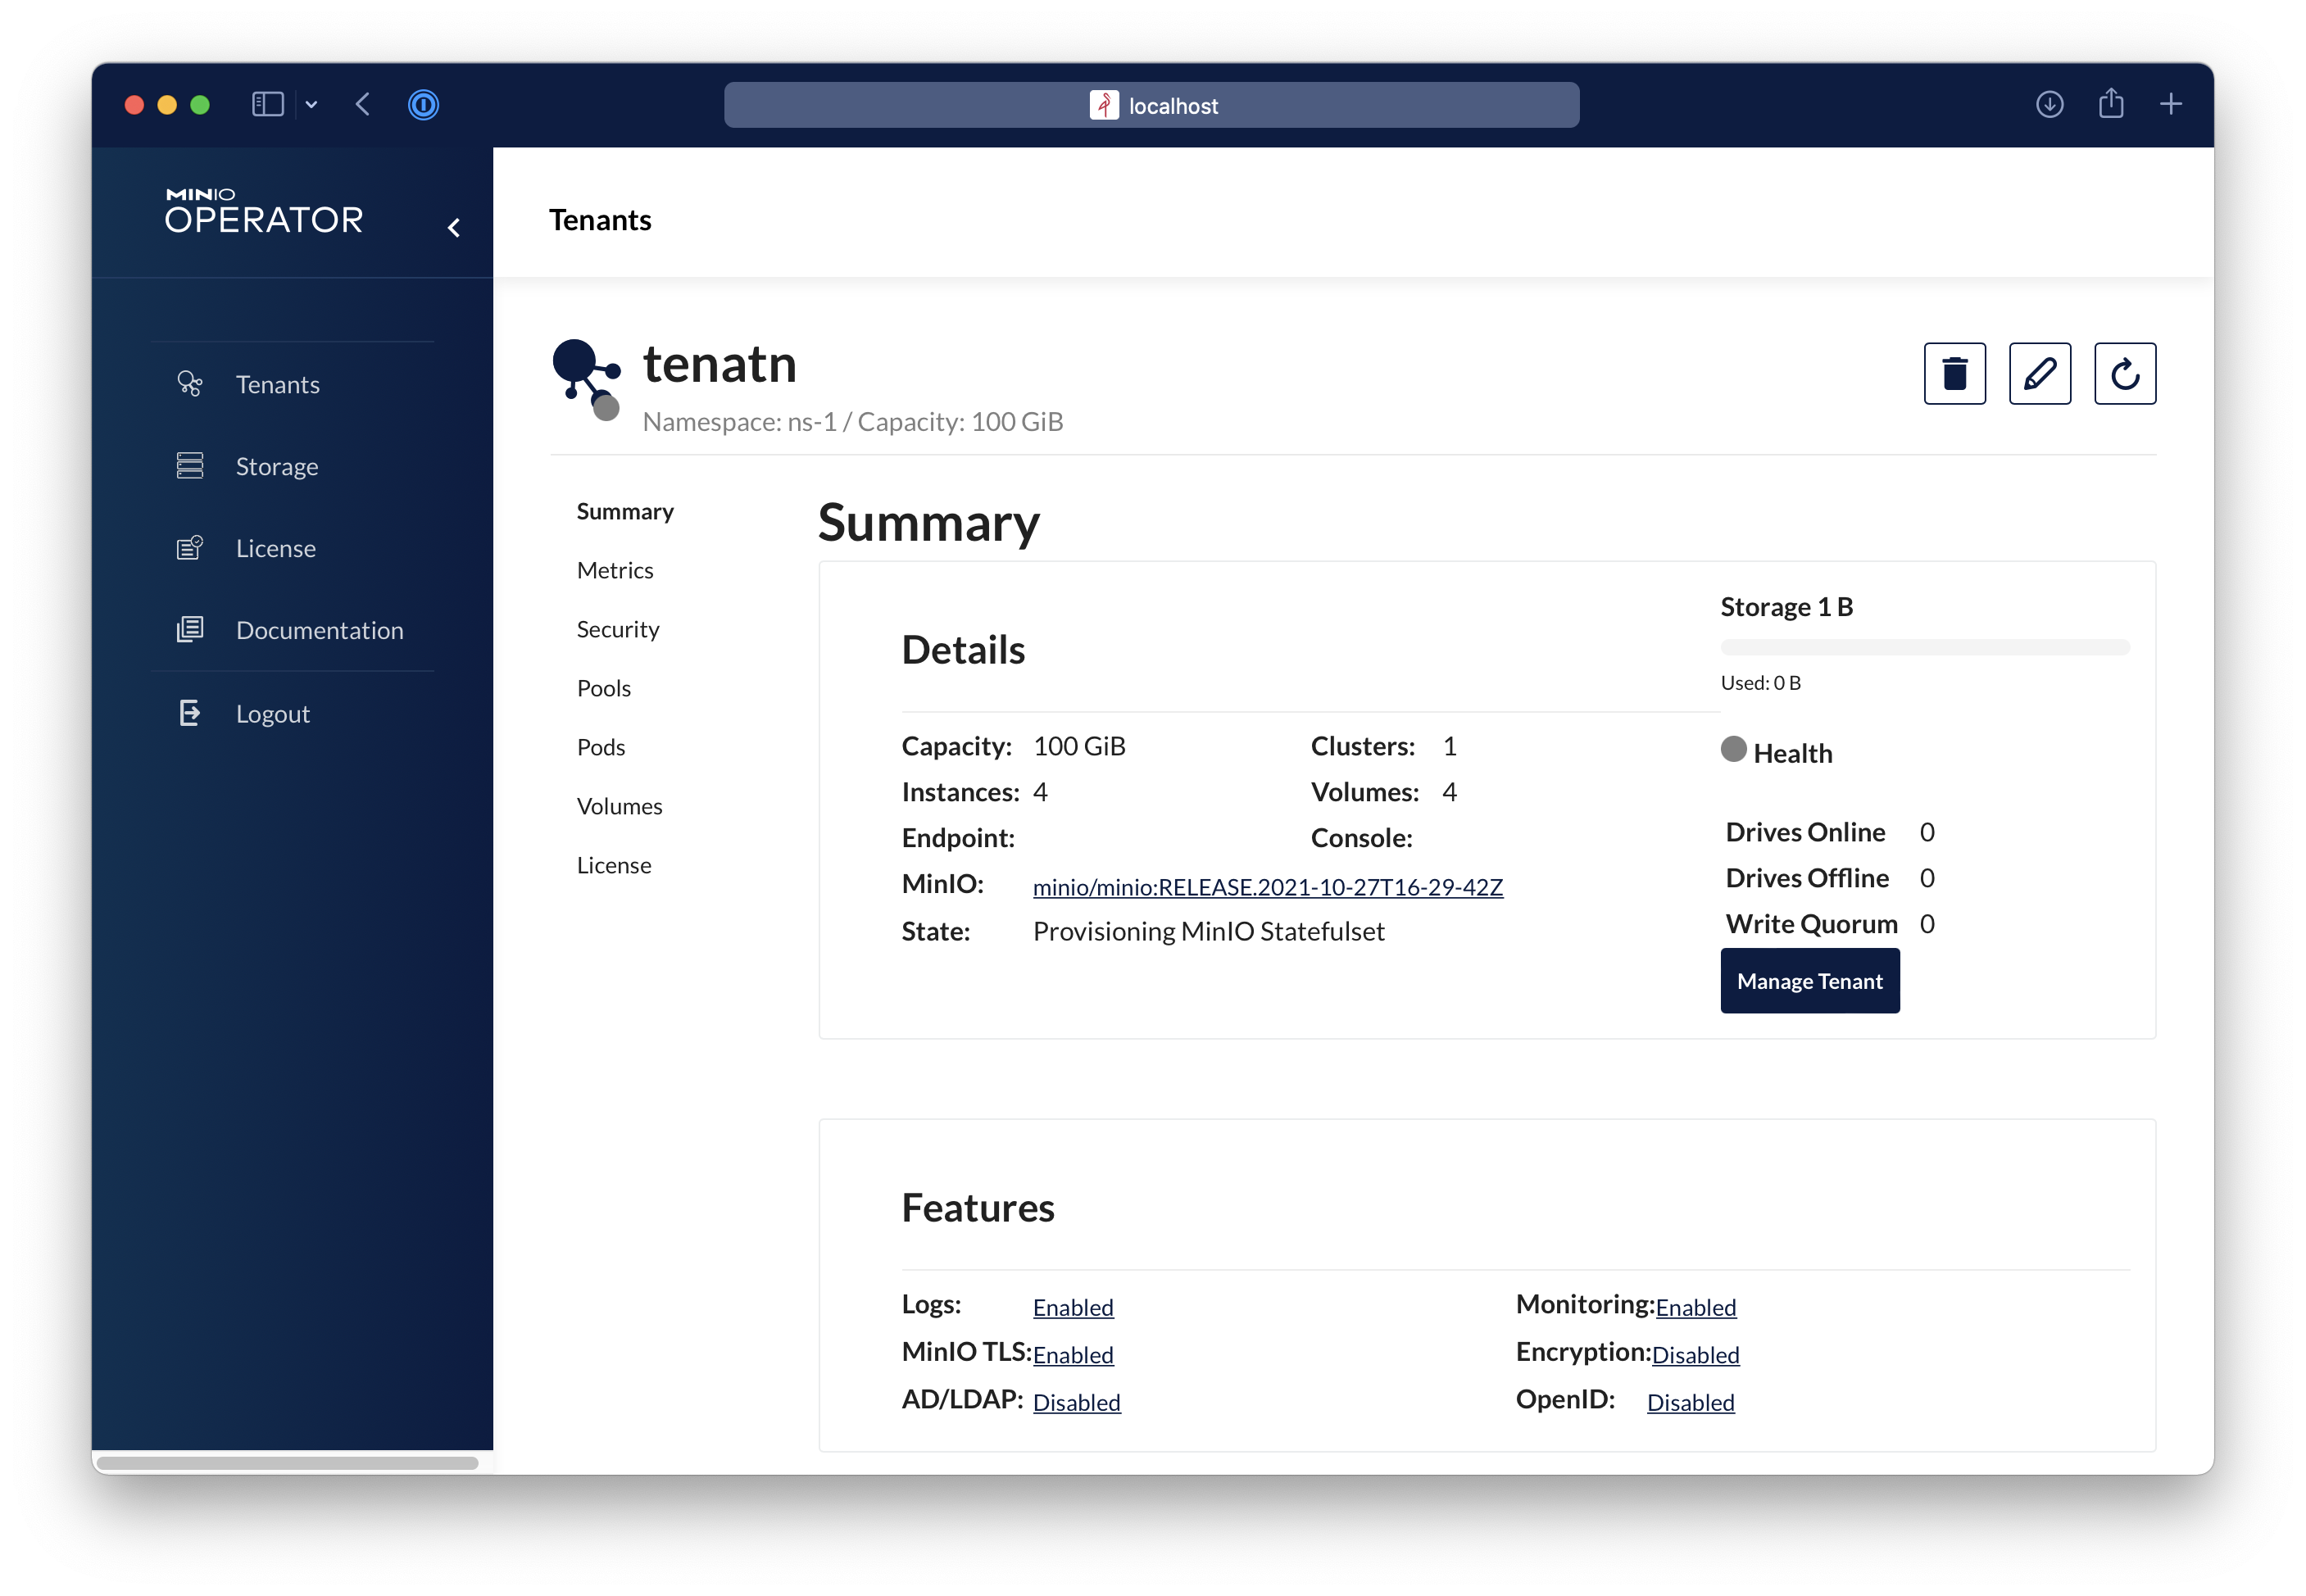
Task: Open the Storage sidebar item
Action: (276, 467)
